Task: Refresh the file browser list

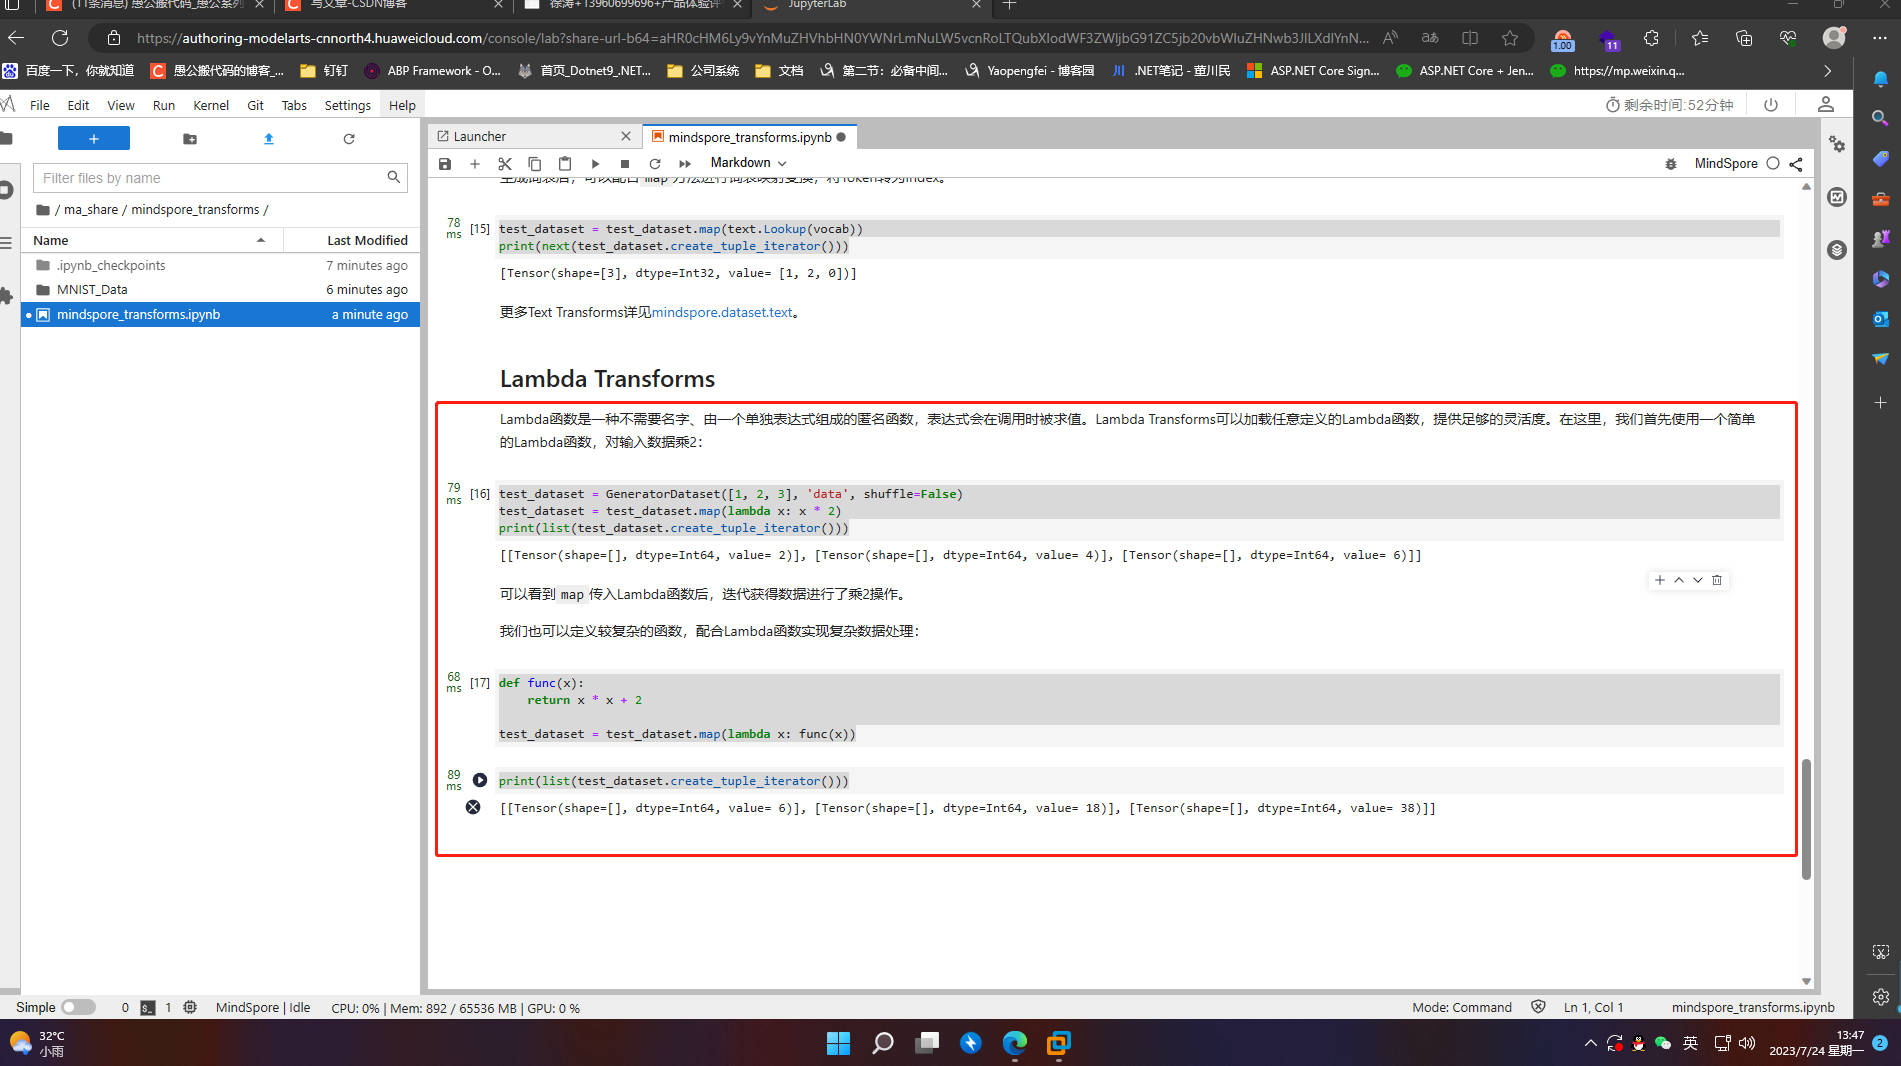Action: (349, 139)
